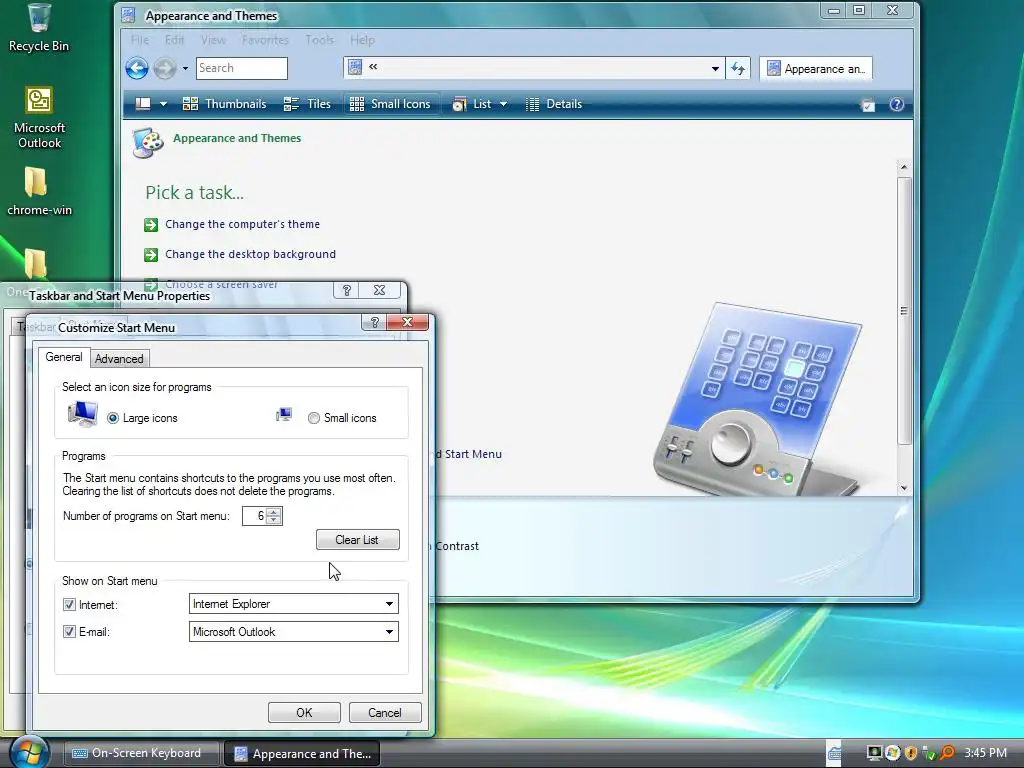Open the chrome-win folder on desktop
1024x768 pixels.
click(38, 191)
